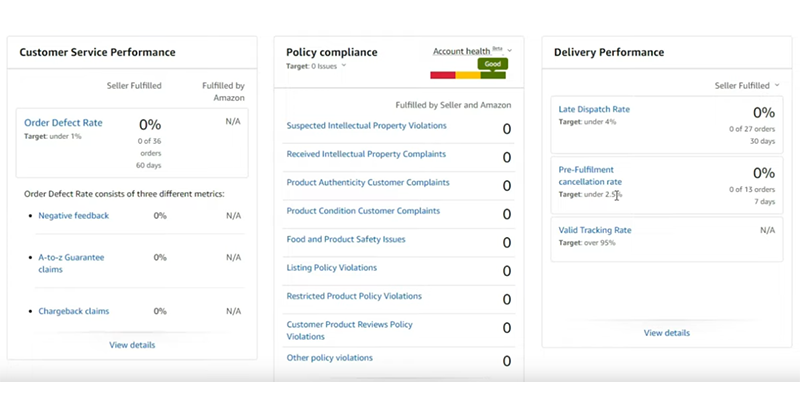Screen dimensions: 800x400
Task: Click the red segment of health bar
Action: [x=442, y=75]
